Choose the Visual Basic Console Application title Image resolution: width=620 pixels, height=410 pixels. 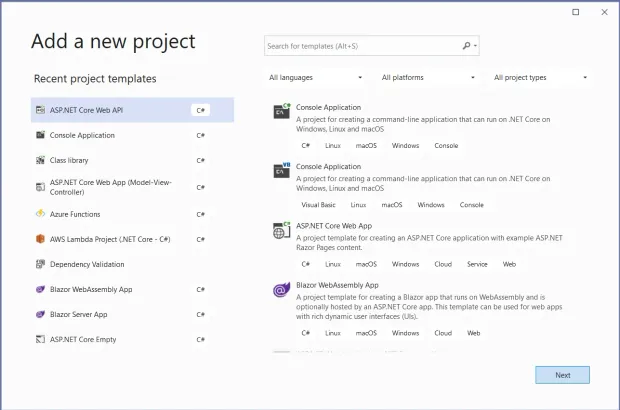(328, 166)
